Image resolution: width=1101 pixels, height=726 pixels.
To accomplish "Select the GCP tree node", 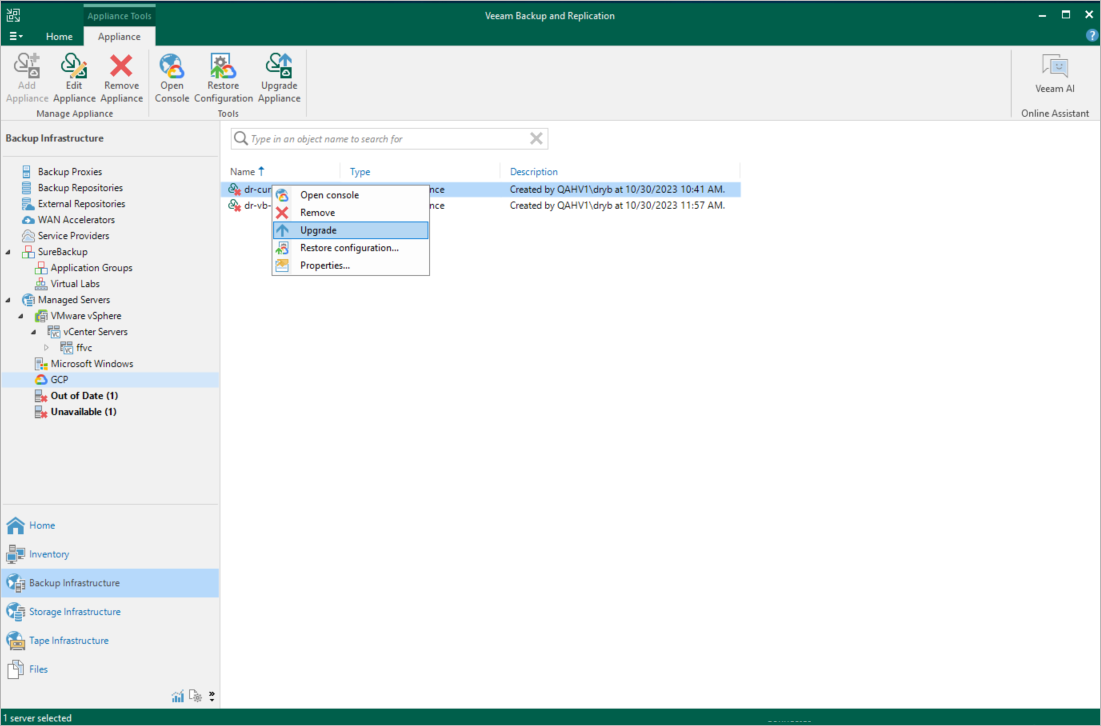I will [59, 380].
